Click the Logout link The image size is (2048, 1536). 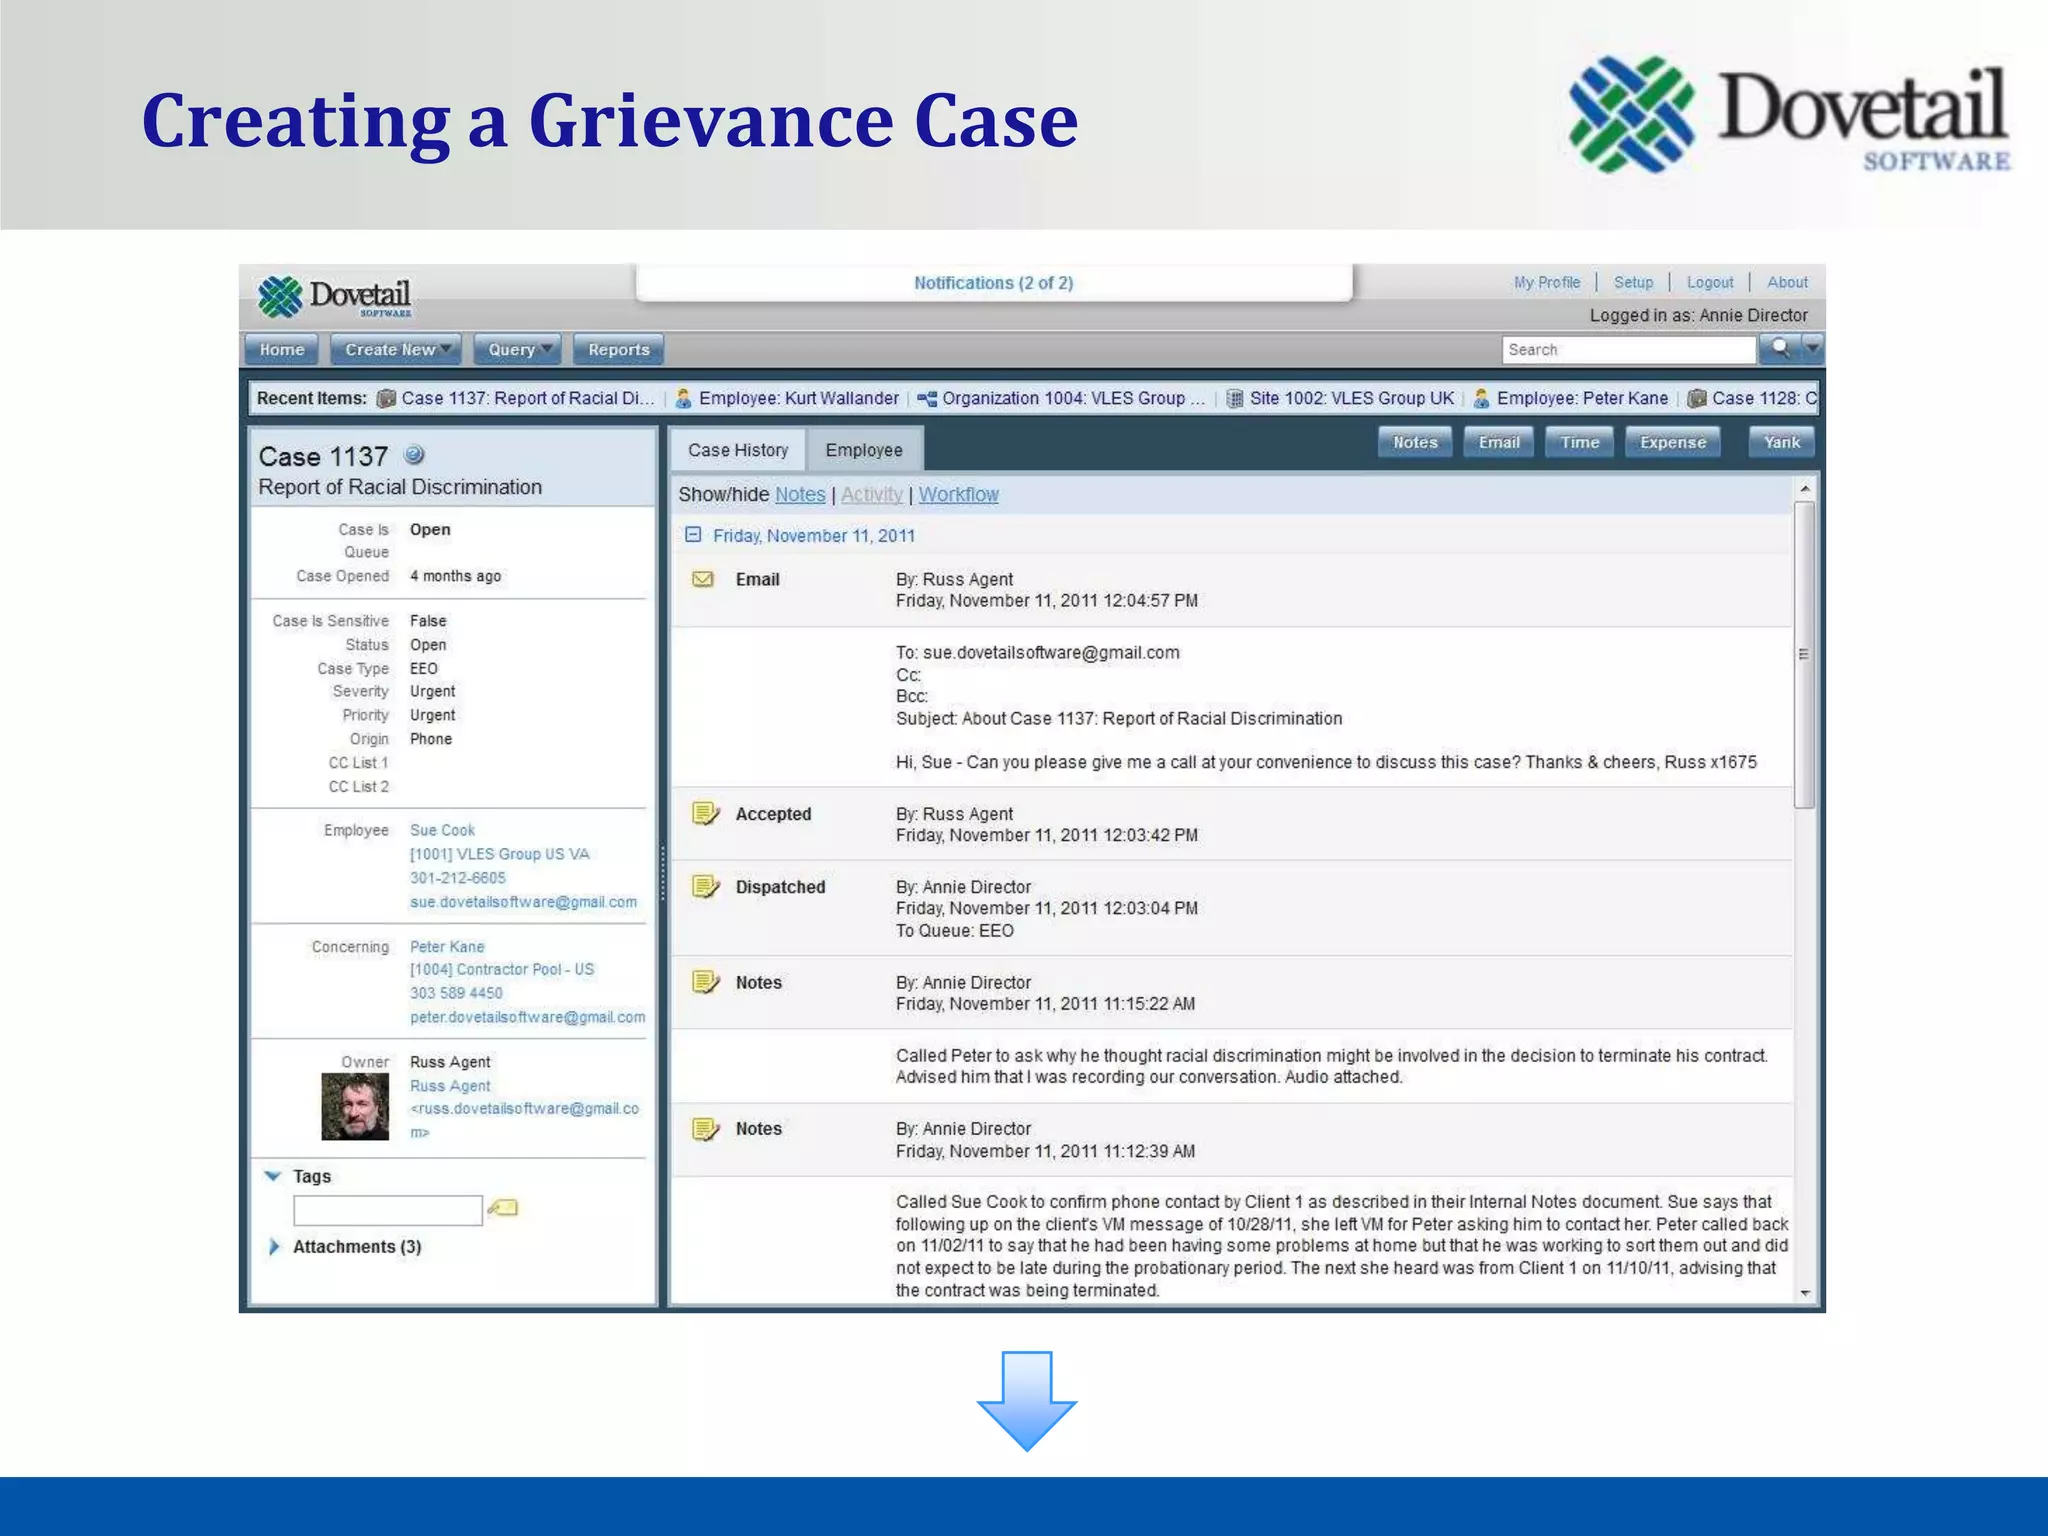pos(1710,282)
